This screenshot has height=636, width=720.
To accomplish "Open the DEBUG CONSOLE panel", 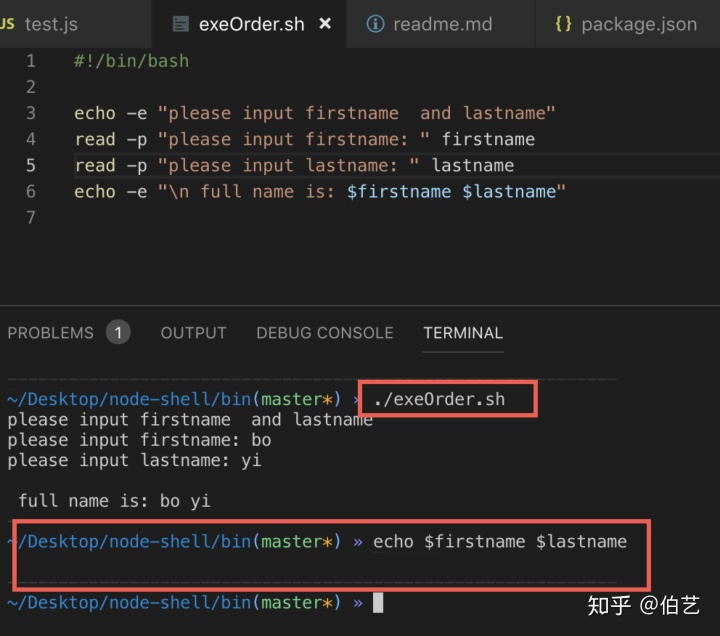I will click(325, 333).
